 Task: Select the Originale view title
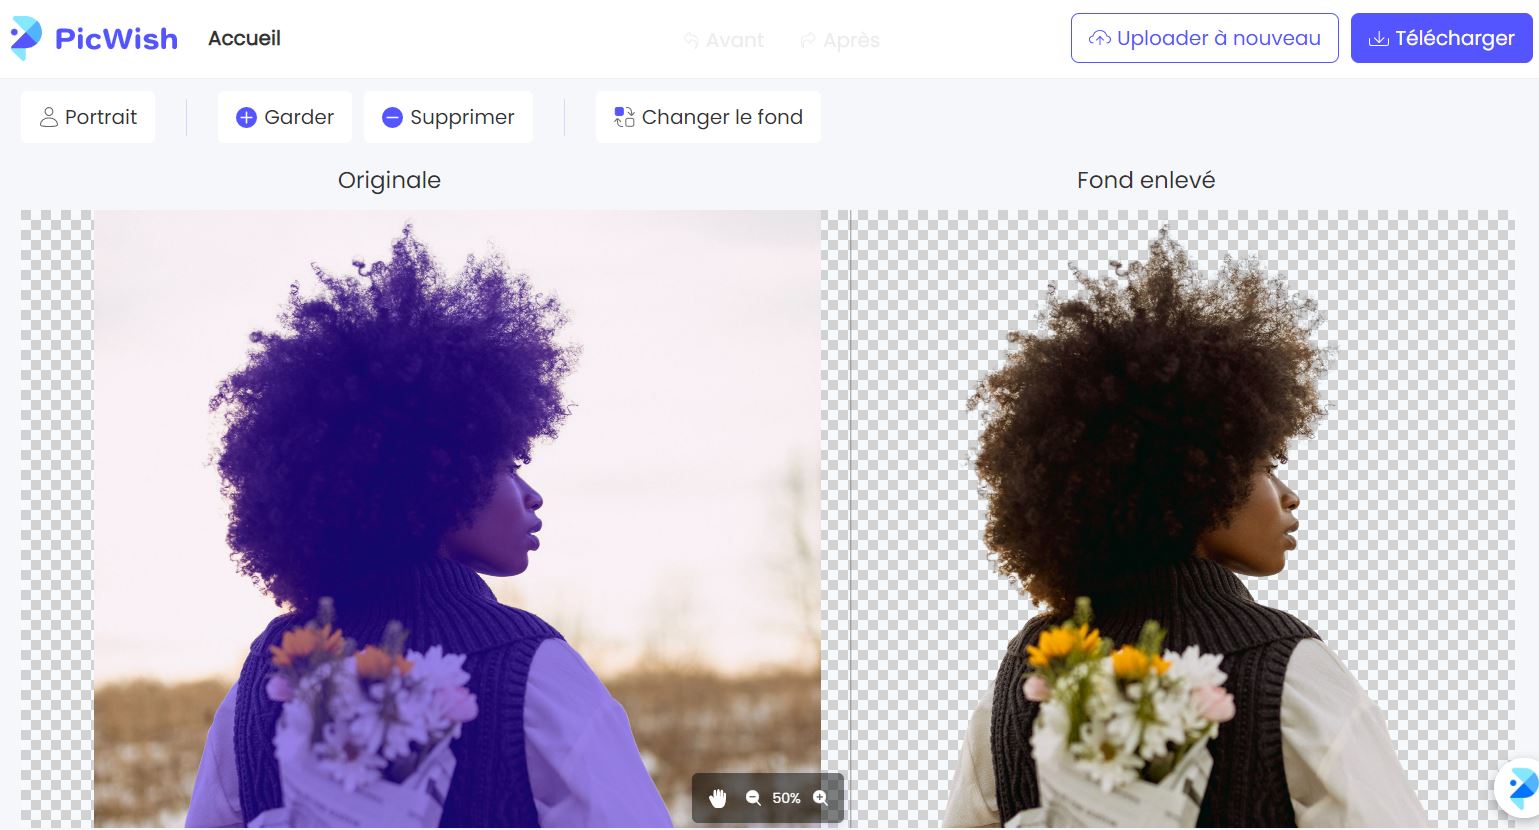[389, 180]
